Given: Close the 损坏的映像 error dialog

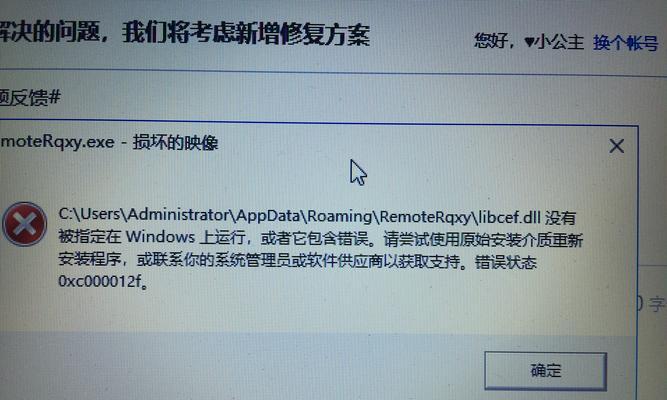Looking at the screenshot, I should (616, 146).
